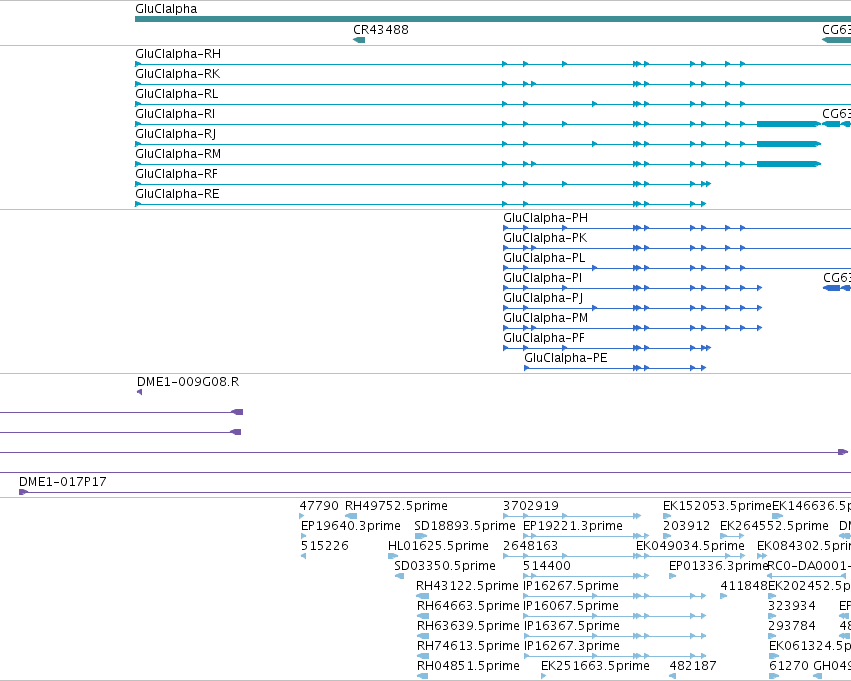Viewport: 851px width, 681px height.
Task: Select the 3702919 EST label
Action: 531,506
